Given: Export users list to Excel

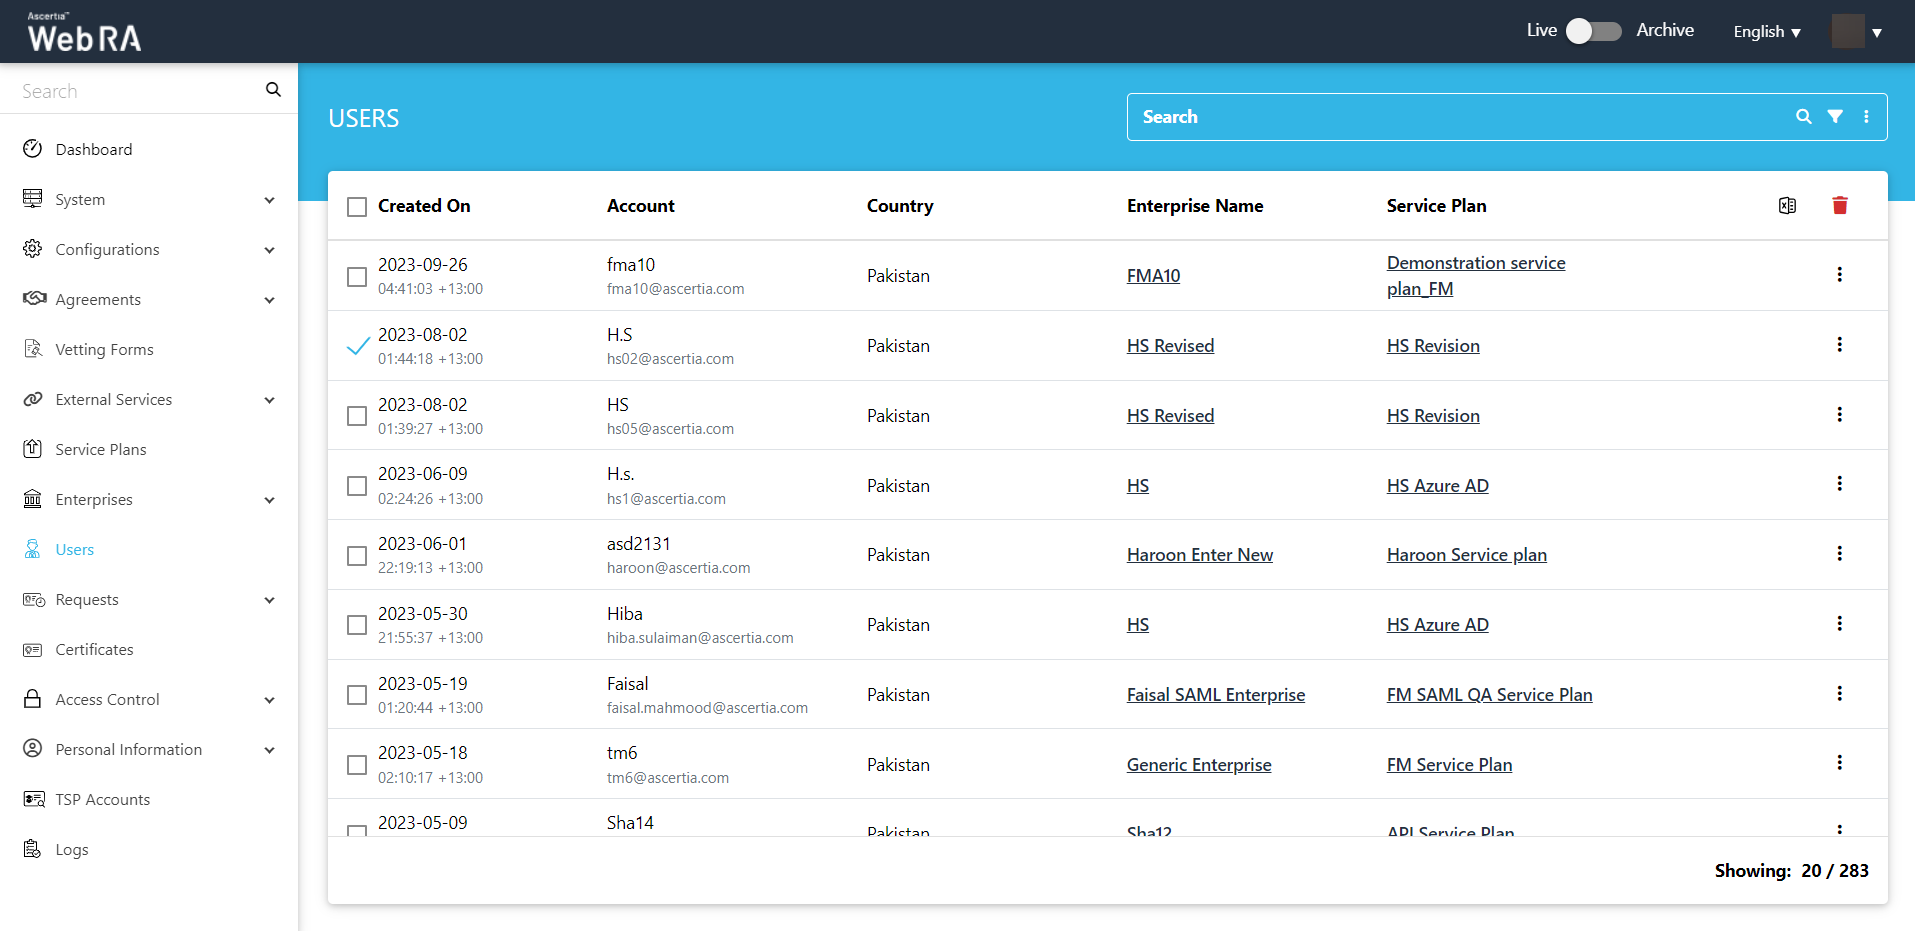Looking at the screenshot, I should [x=1788, y=205].
